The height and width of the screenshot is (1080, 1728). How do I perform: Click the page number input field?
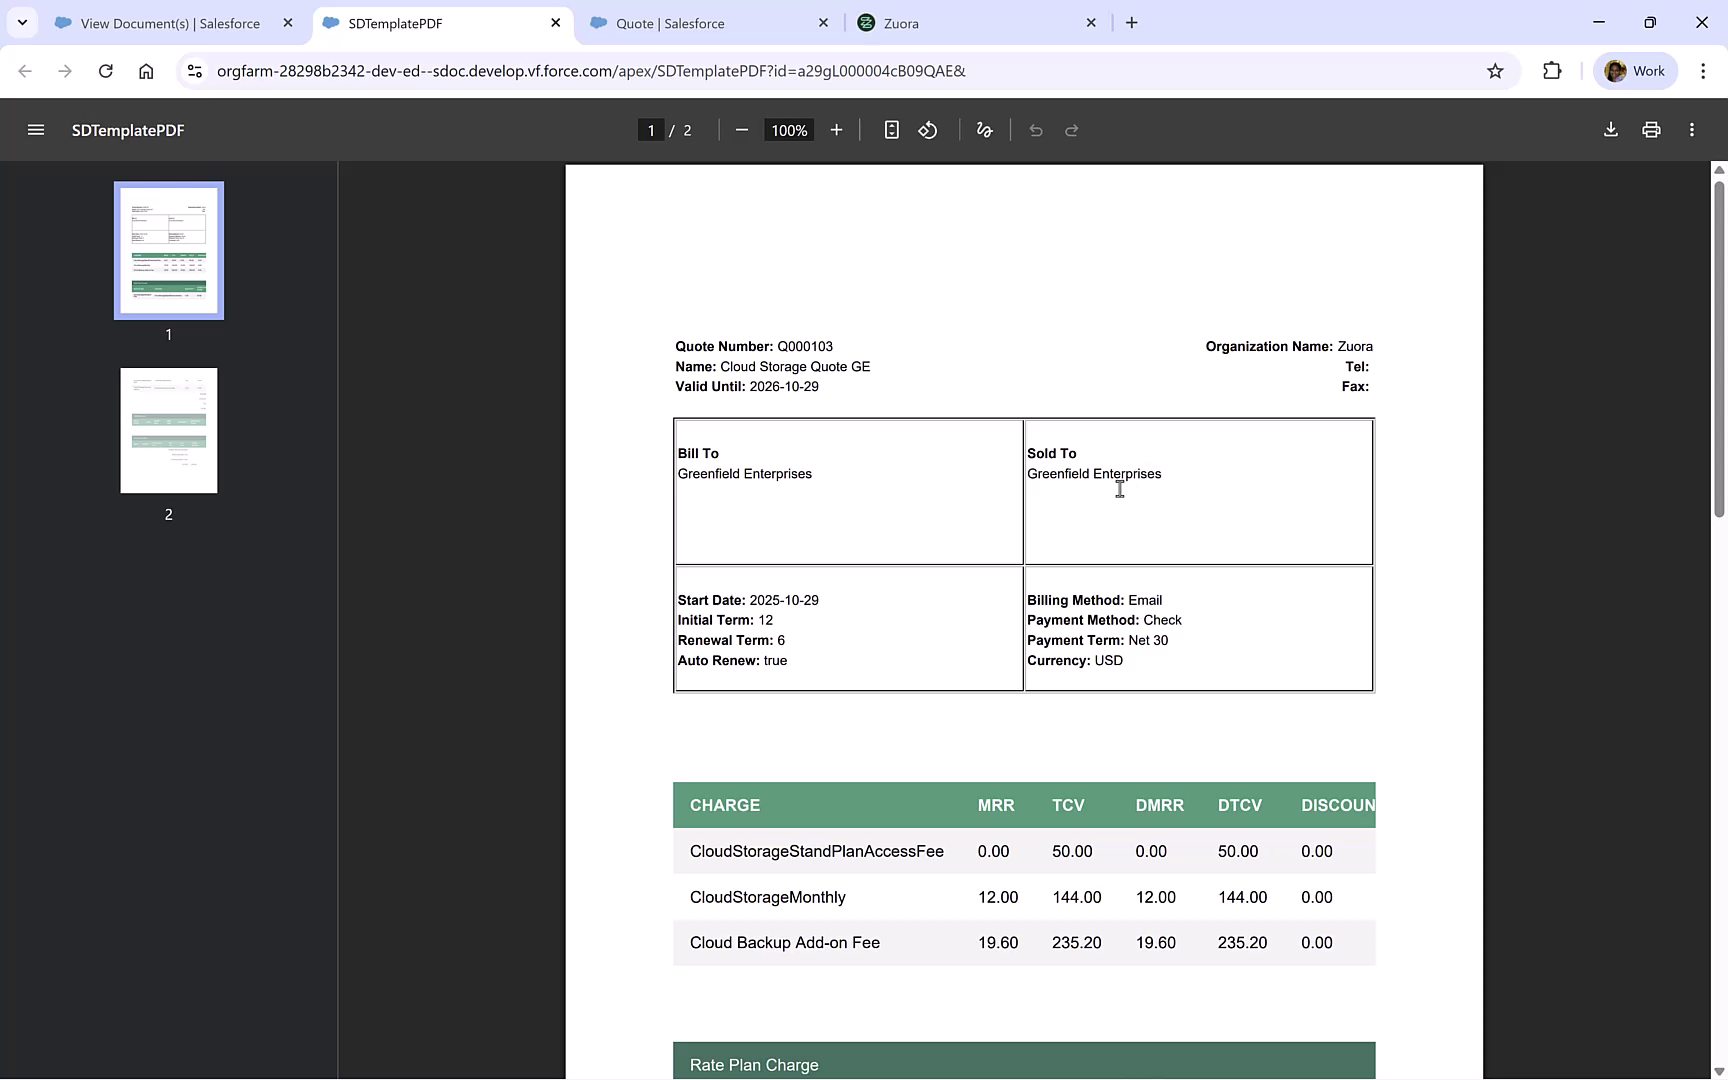(651, 130)
